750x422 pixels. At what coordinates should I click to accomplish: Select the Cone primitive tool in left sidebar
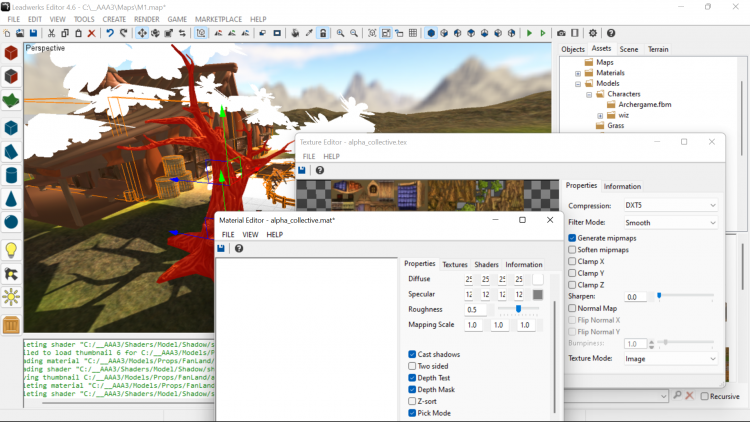tap(11, 198)
